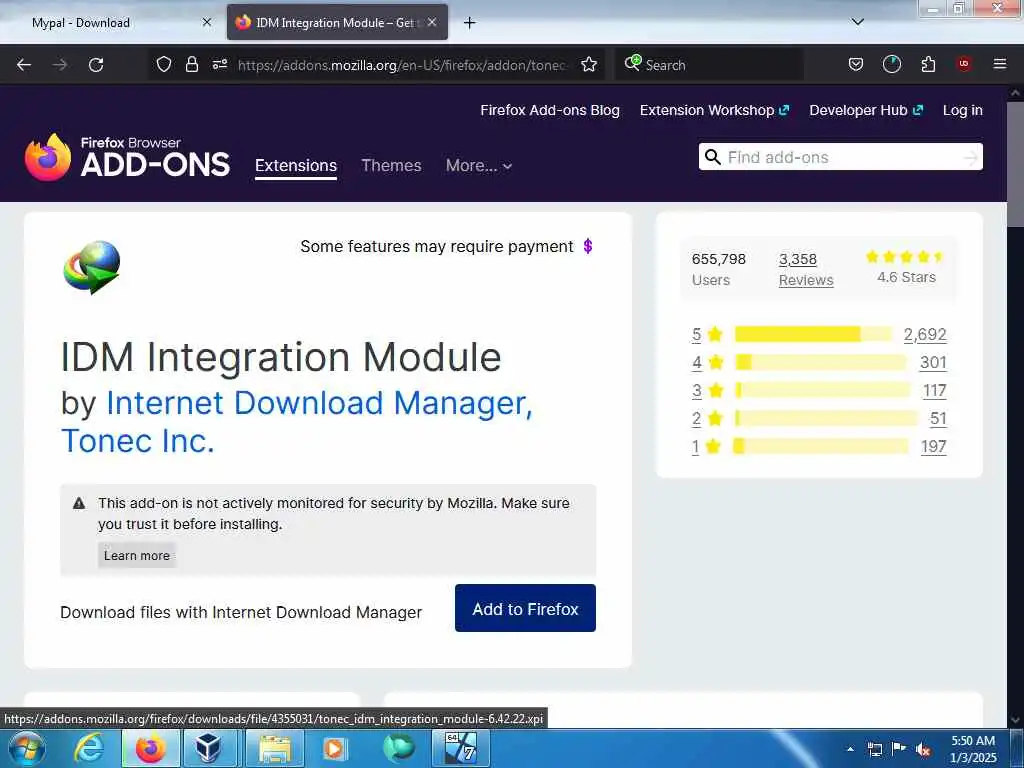Click Log in
The image size is (1024, 768).
pyautogui.click(x=963, y=110)
